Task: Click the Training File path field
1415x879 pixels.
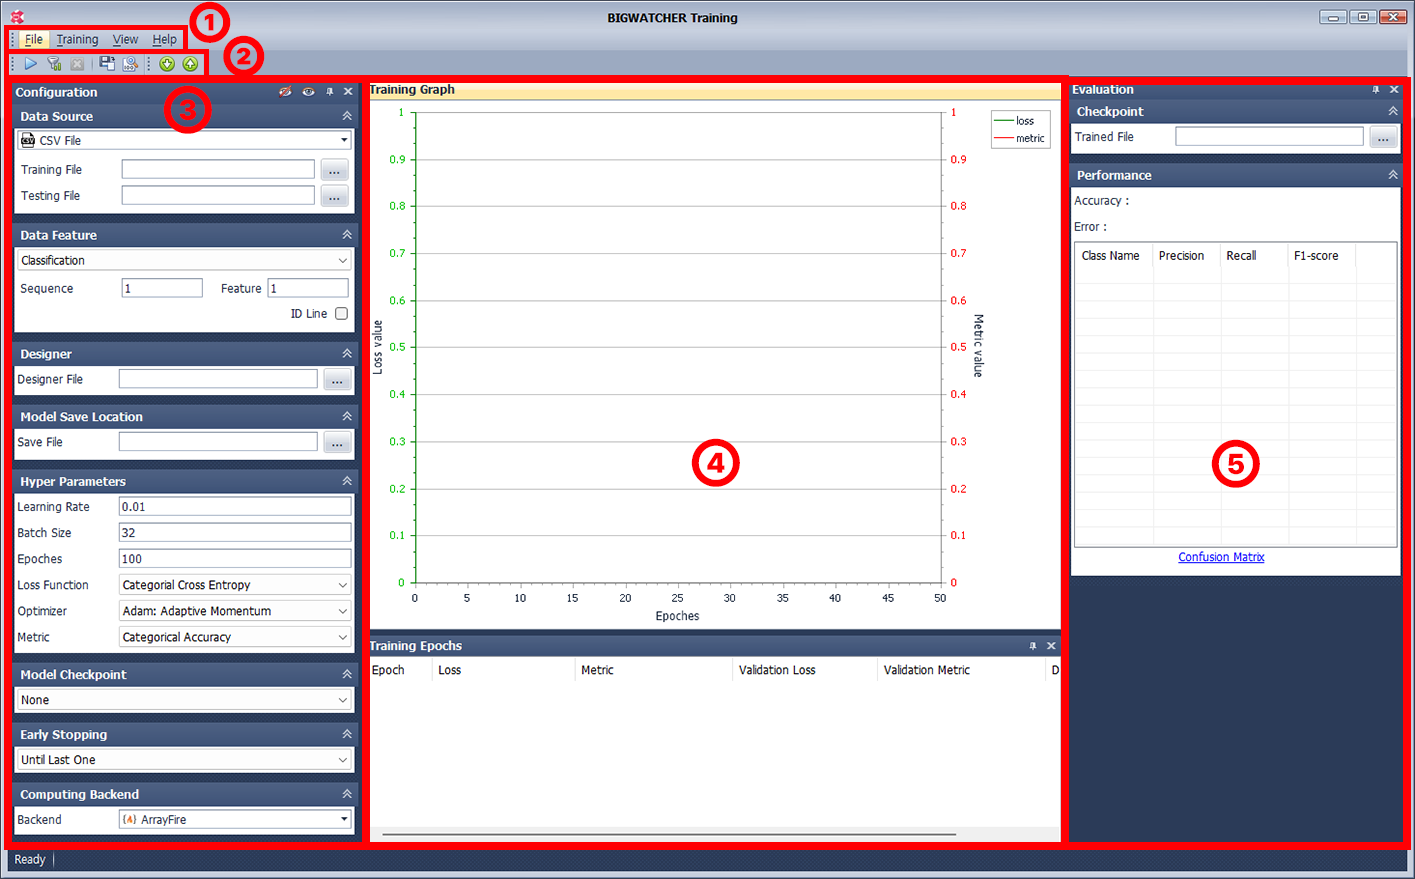Action: tap(218, 170)
